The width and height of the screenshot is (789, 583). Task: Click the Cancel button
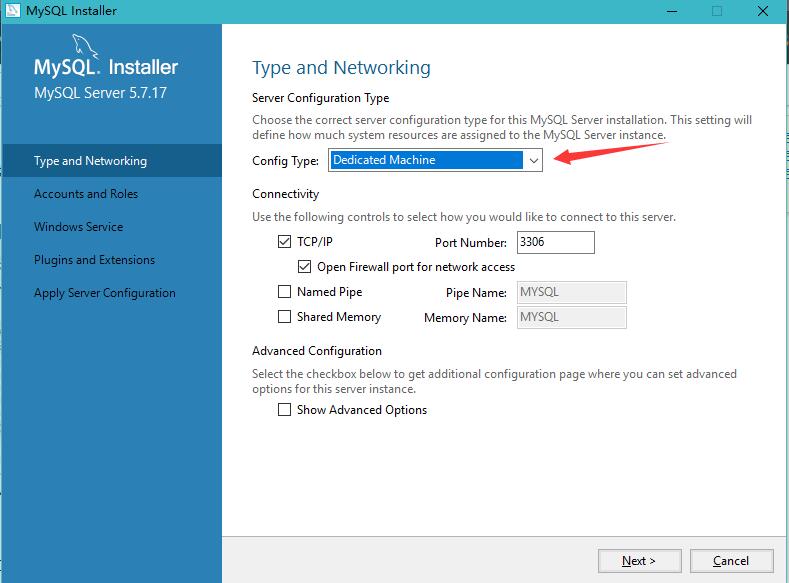pos(731,561)
